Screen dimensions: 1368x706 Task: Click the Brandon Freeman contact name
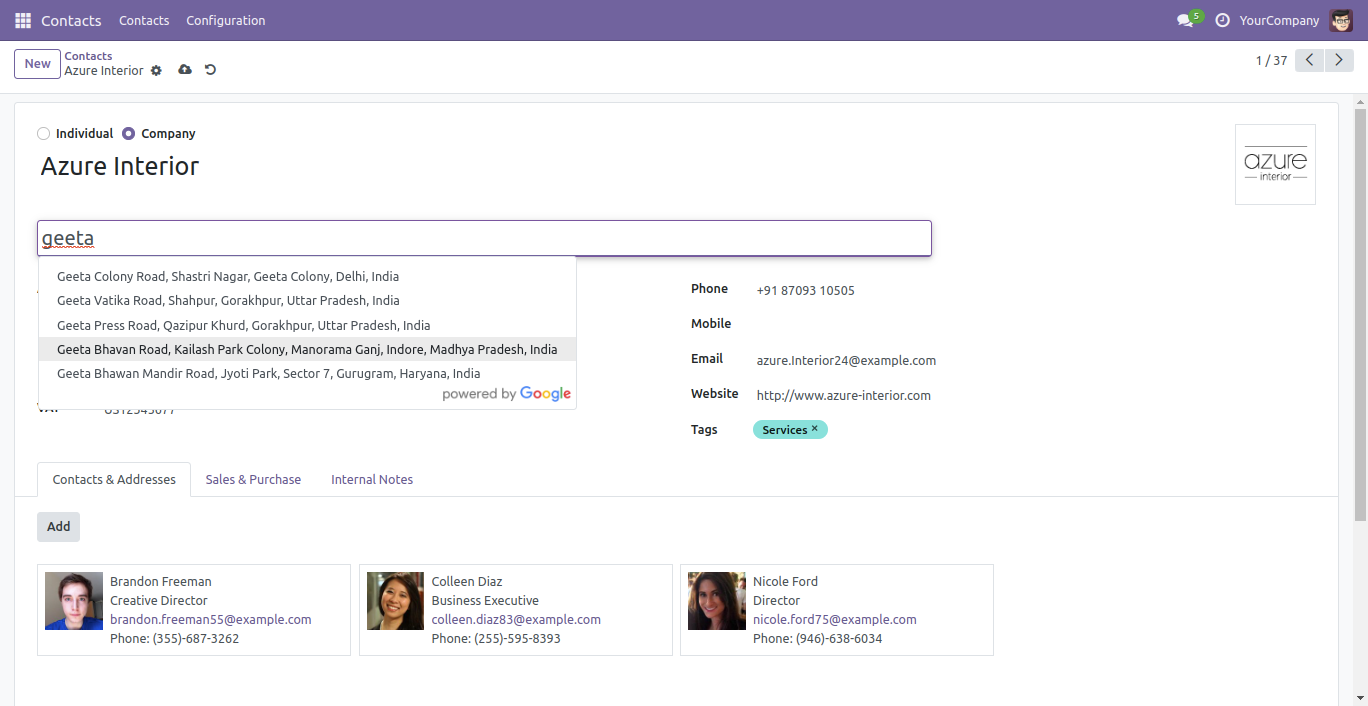(x=161, y=581)
